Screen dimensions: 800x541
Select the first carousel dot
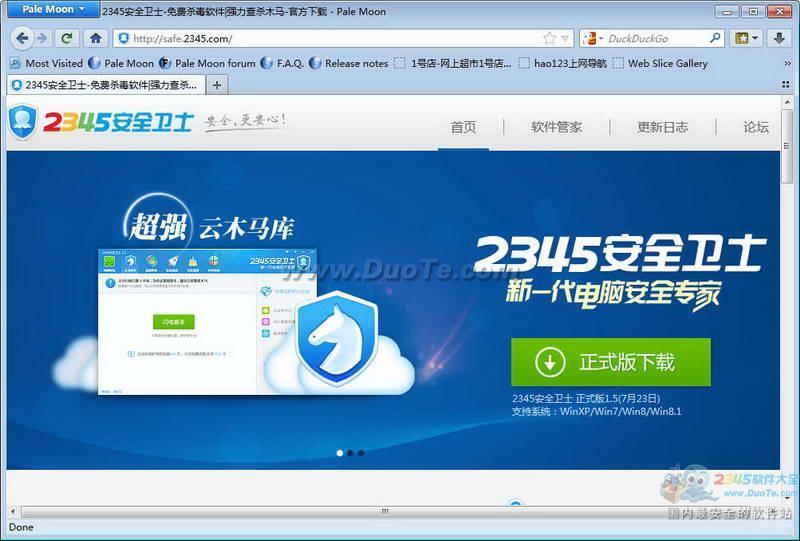(x=340, y=453)
